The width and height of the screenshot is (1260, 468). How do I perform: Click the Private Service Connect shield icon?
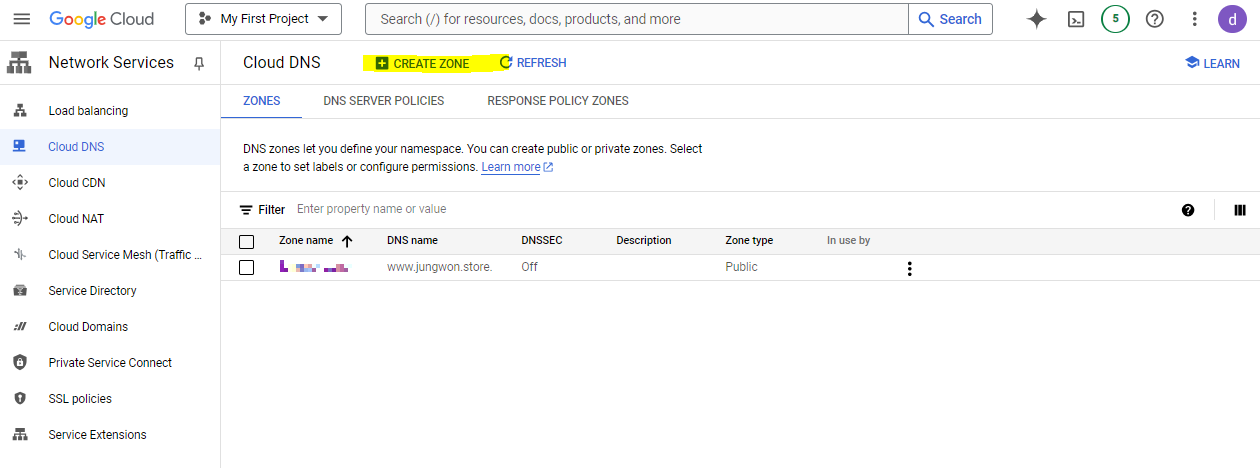click(19, 363)
